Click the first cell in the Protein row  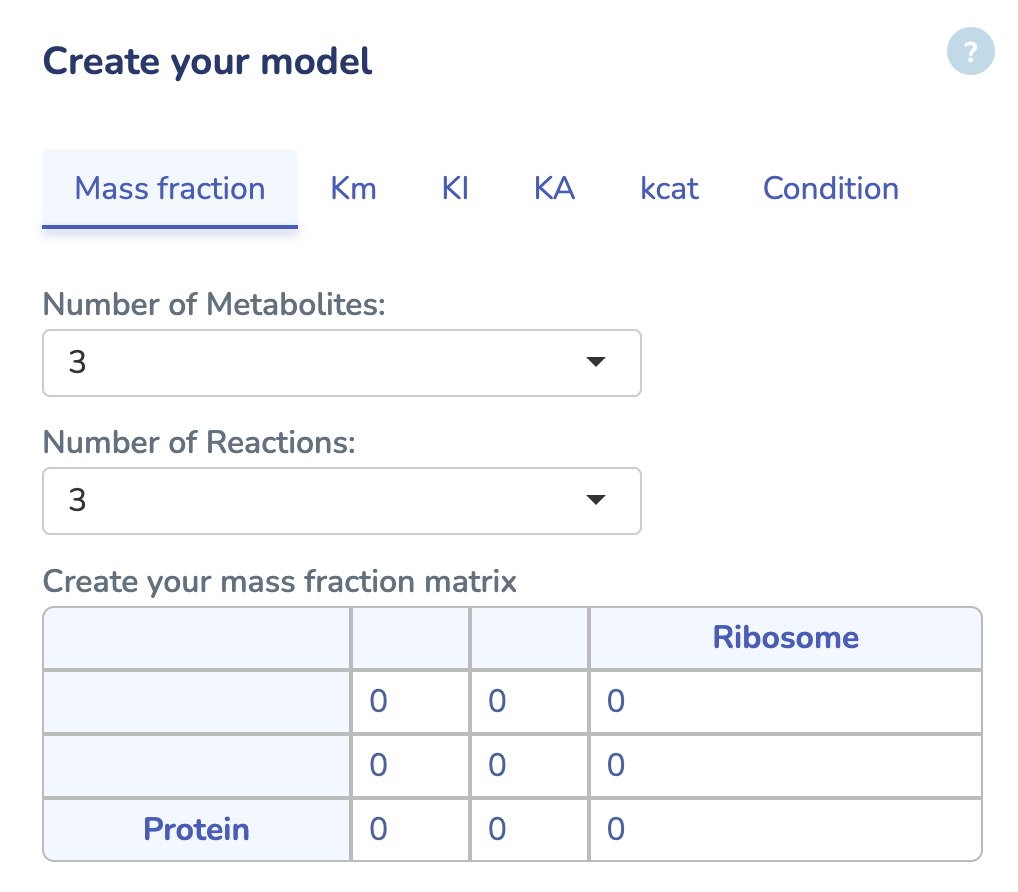(410, 829)
